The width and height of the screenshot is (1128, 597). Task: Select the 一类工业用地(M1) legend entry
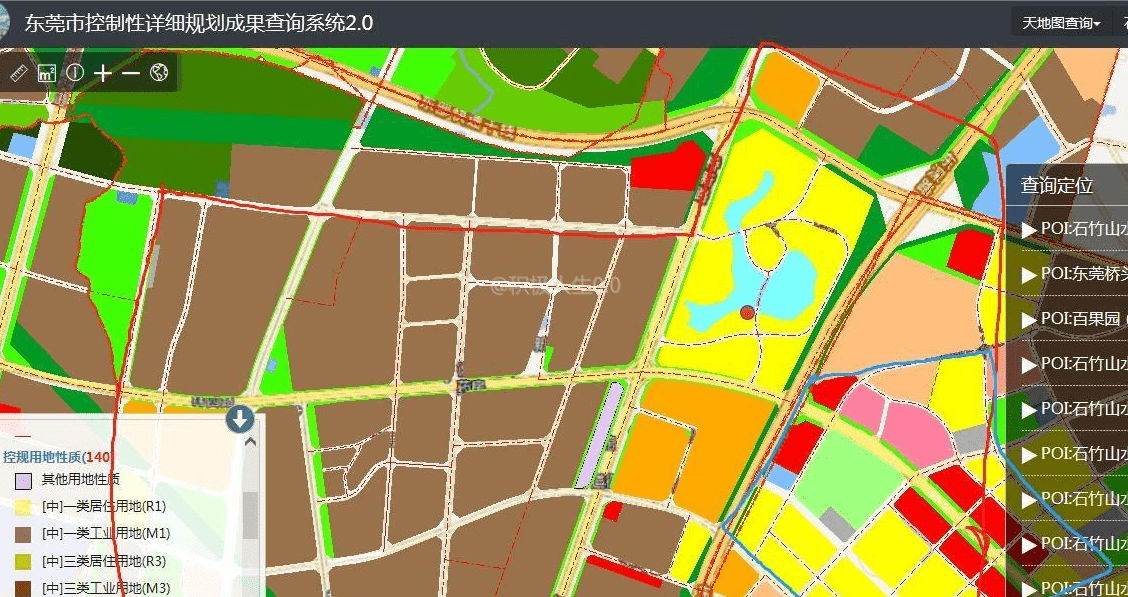point(105,534)
